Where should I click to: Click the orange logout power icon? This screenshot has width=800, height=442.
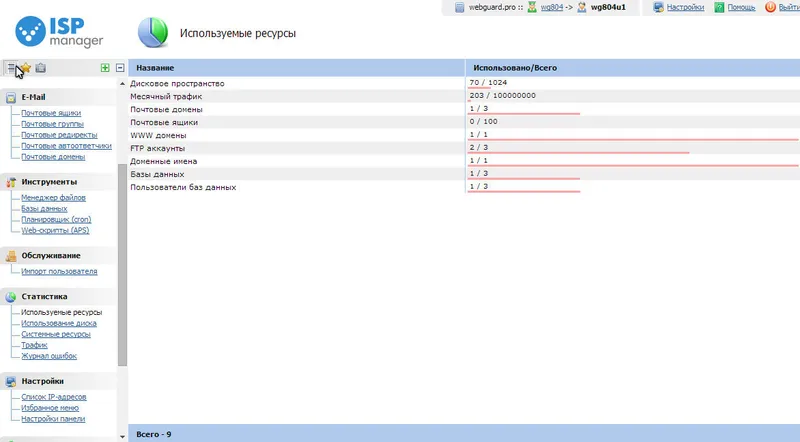[x=770, y=7]
